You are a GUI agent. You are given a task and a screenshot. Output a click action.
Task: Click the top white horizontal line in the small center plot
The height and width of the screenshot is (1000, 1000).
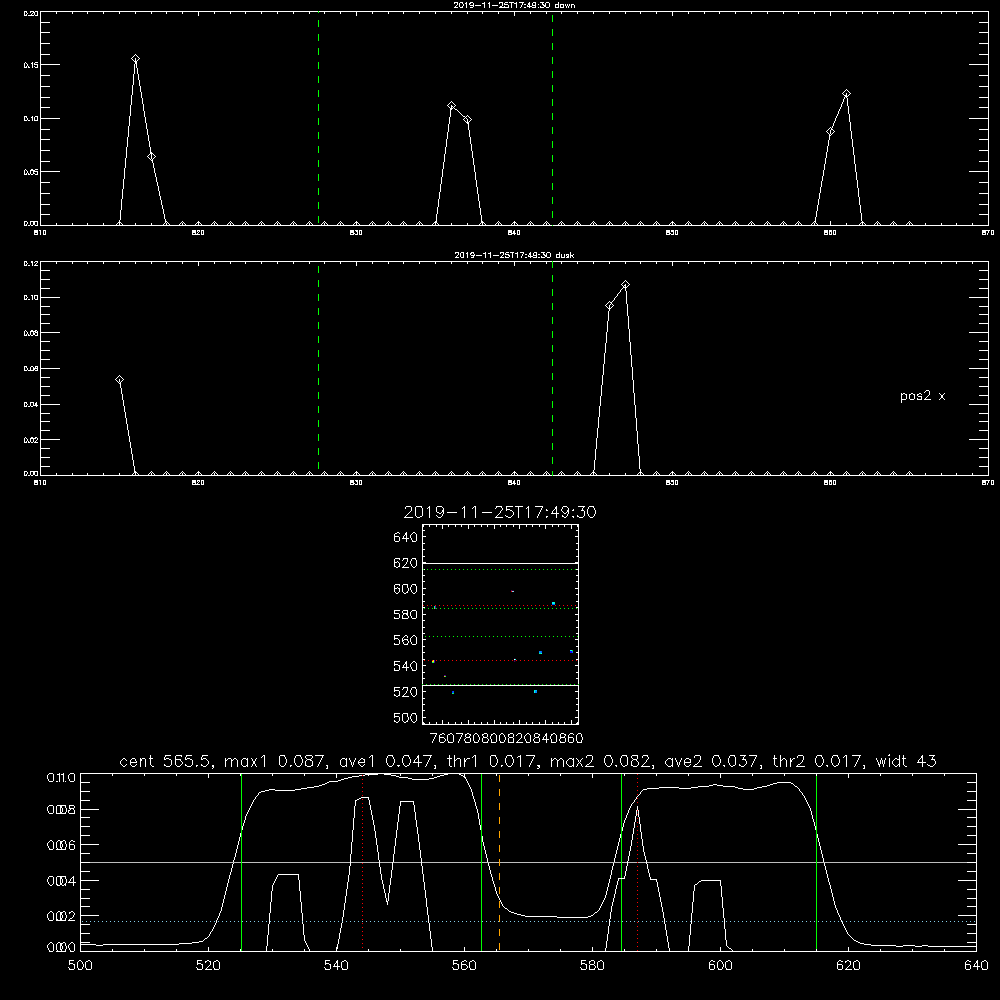pyautogui.click(x=500, y=564)
